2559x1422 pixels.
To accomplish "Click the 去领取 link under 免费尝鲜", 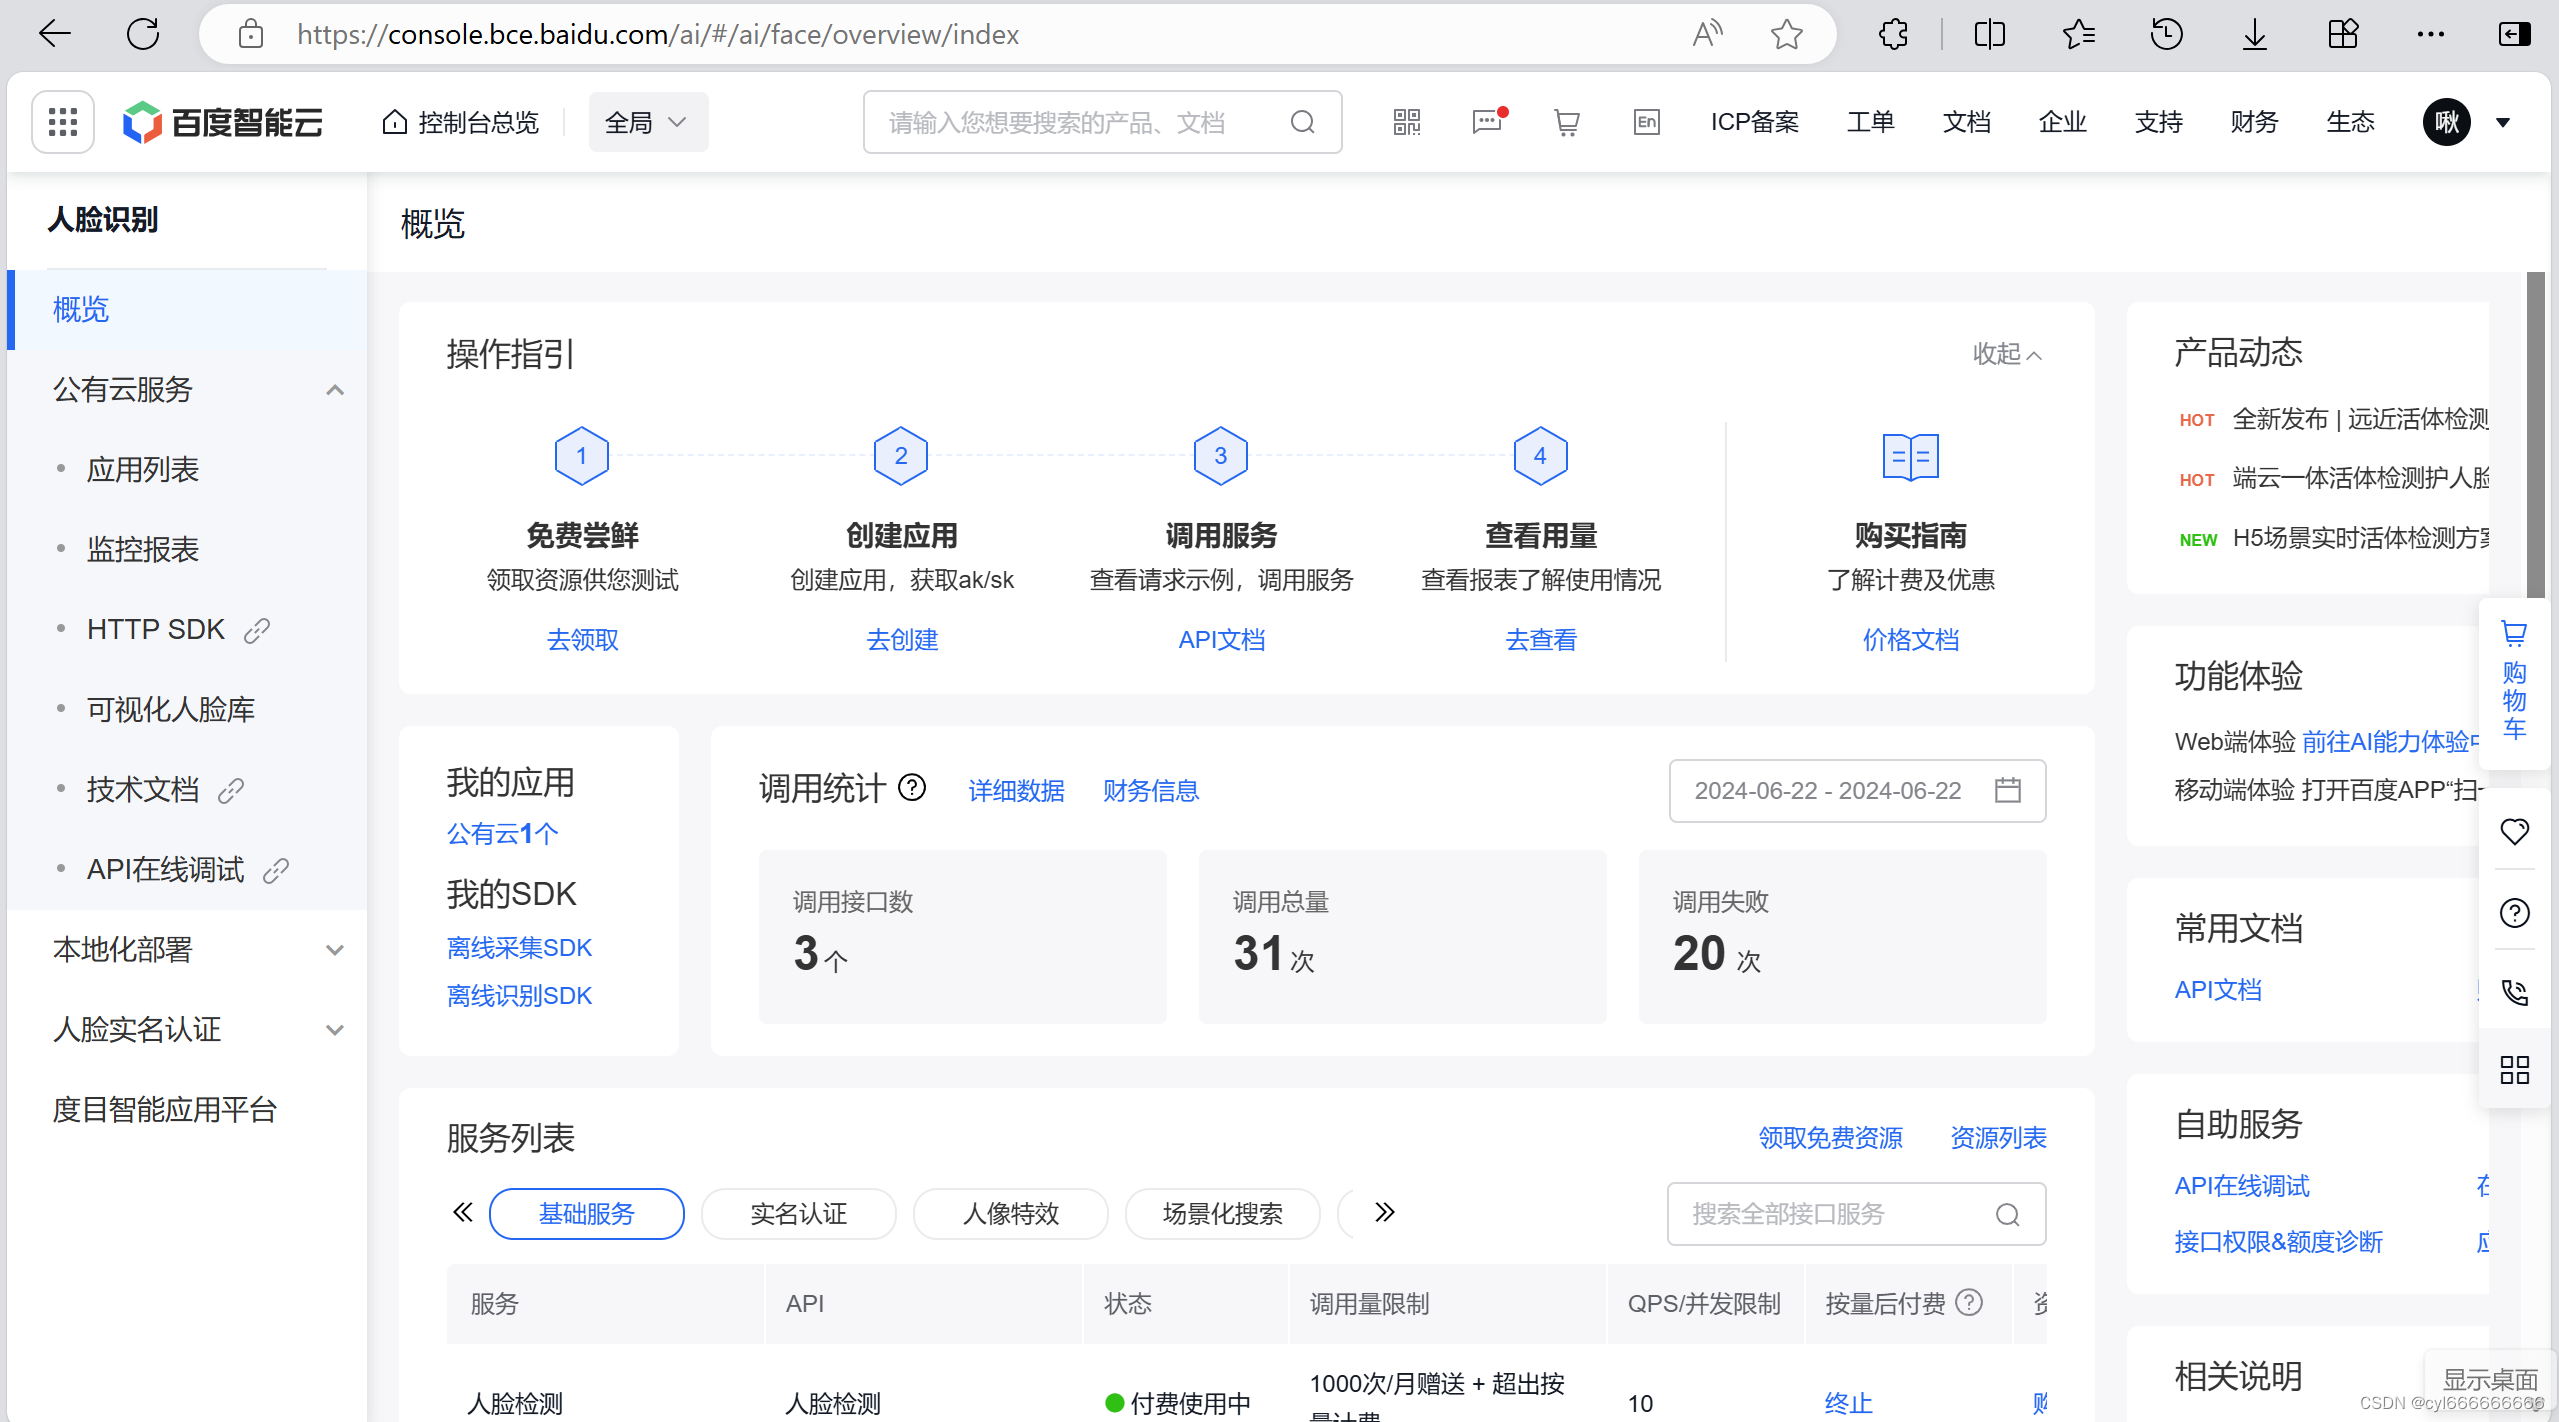I will 582,640.
